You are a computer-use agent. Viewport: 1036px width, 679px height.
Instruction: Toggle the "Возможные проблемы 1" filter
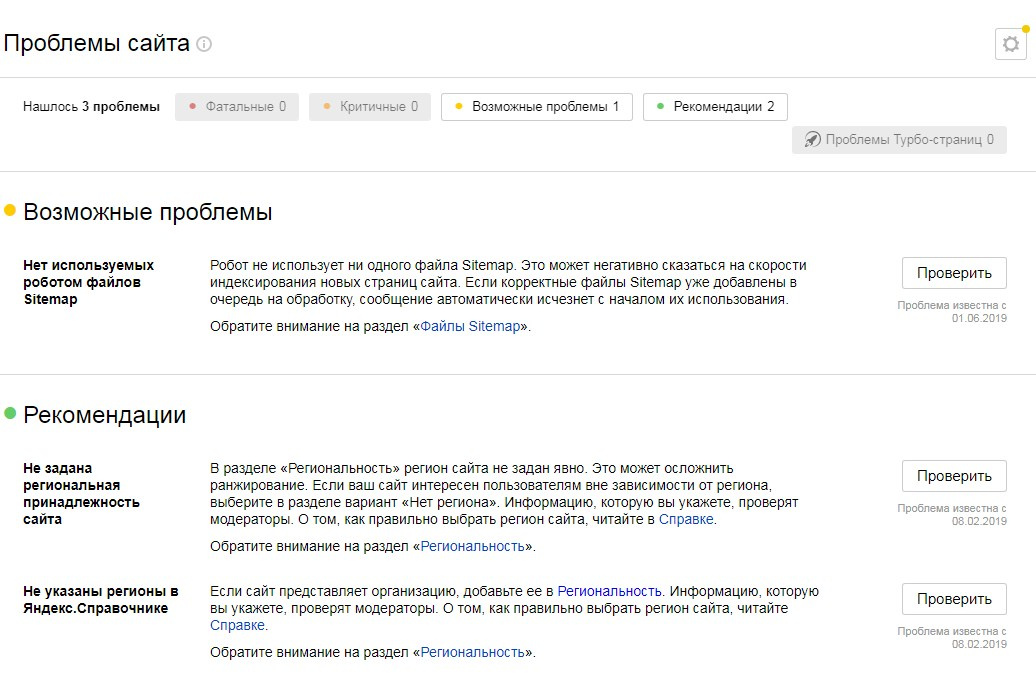coord(536,107)
